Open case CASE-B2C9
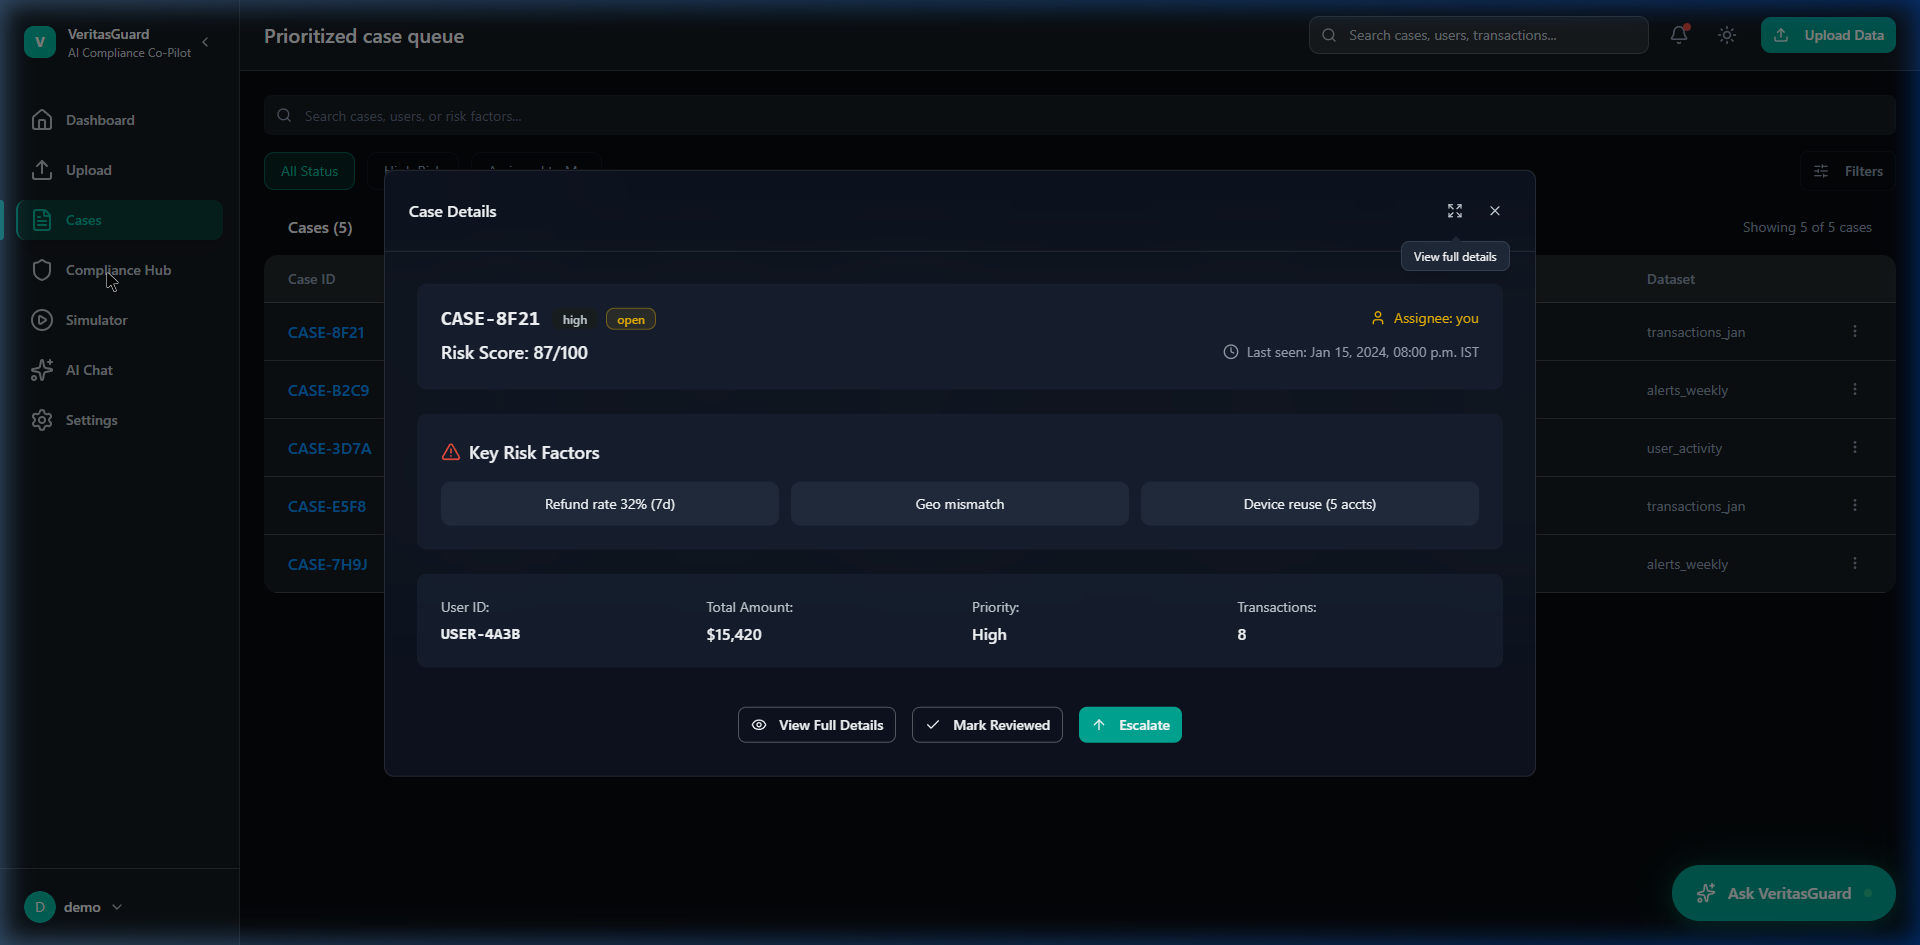 tap(328, 390)
